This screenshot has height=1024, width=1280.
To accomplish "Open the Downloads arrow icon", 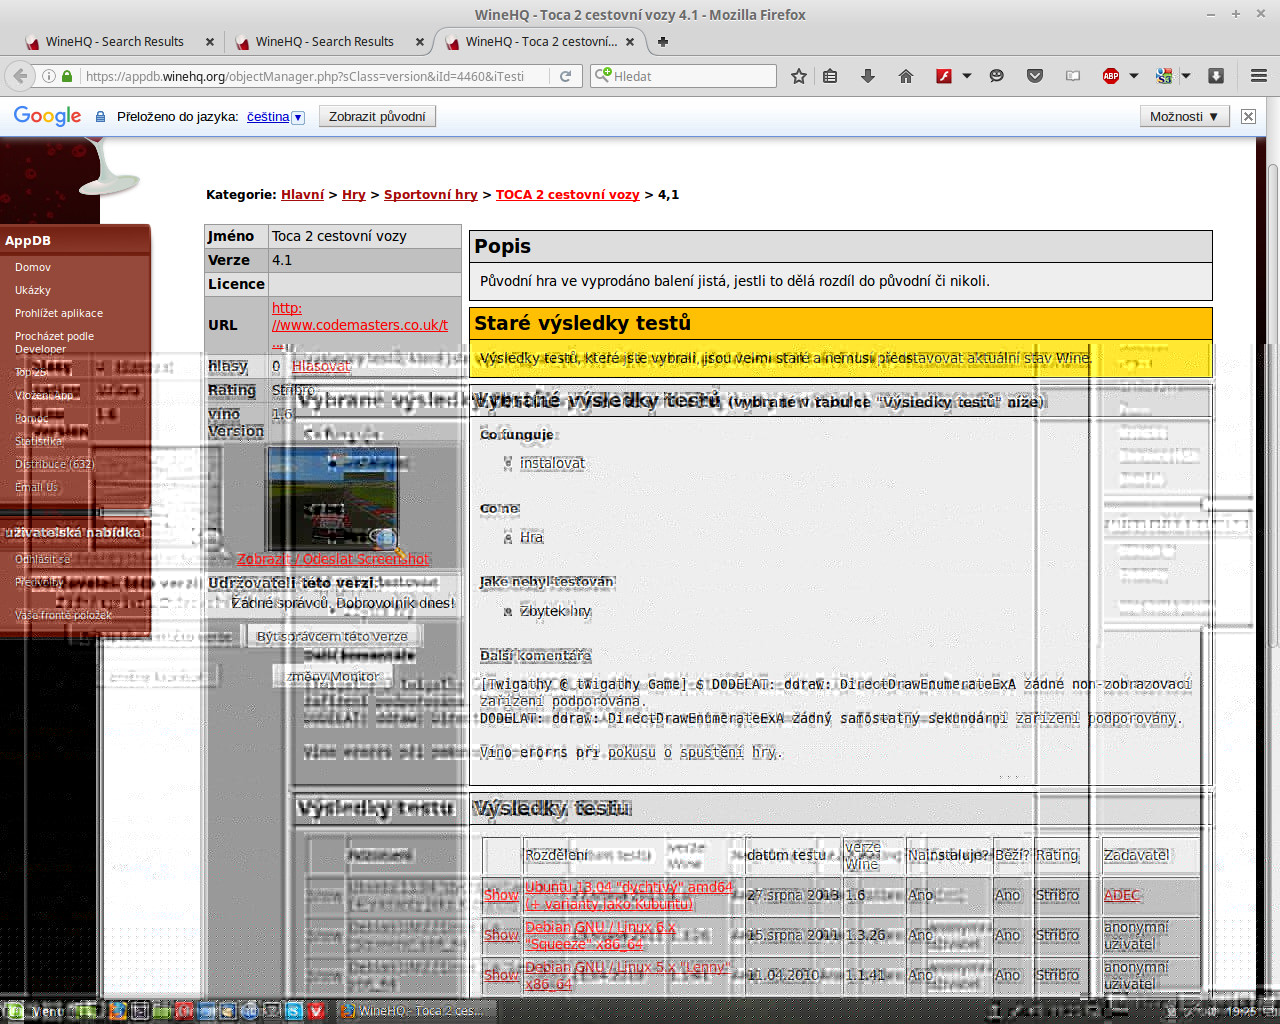I will (x=867, y=76).
